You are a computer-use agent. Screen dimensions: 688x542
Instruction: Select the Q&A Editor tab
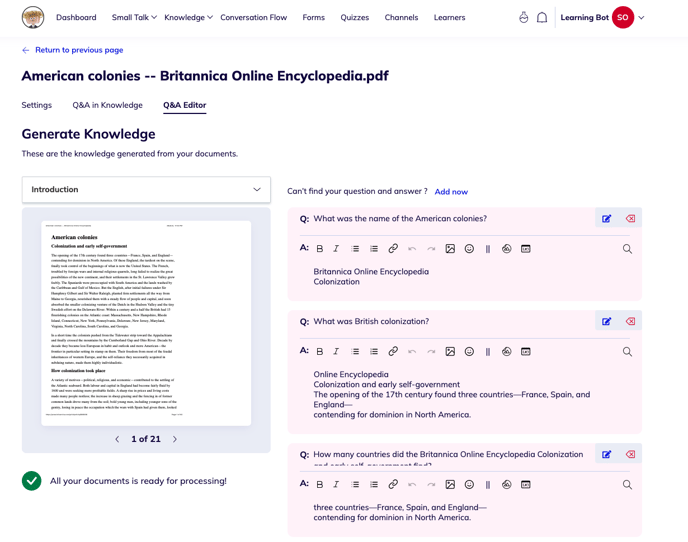[x=185, y=105]
